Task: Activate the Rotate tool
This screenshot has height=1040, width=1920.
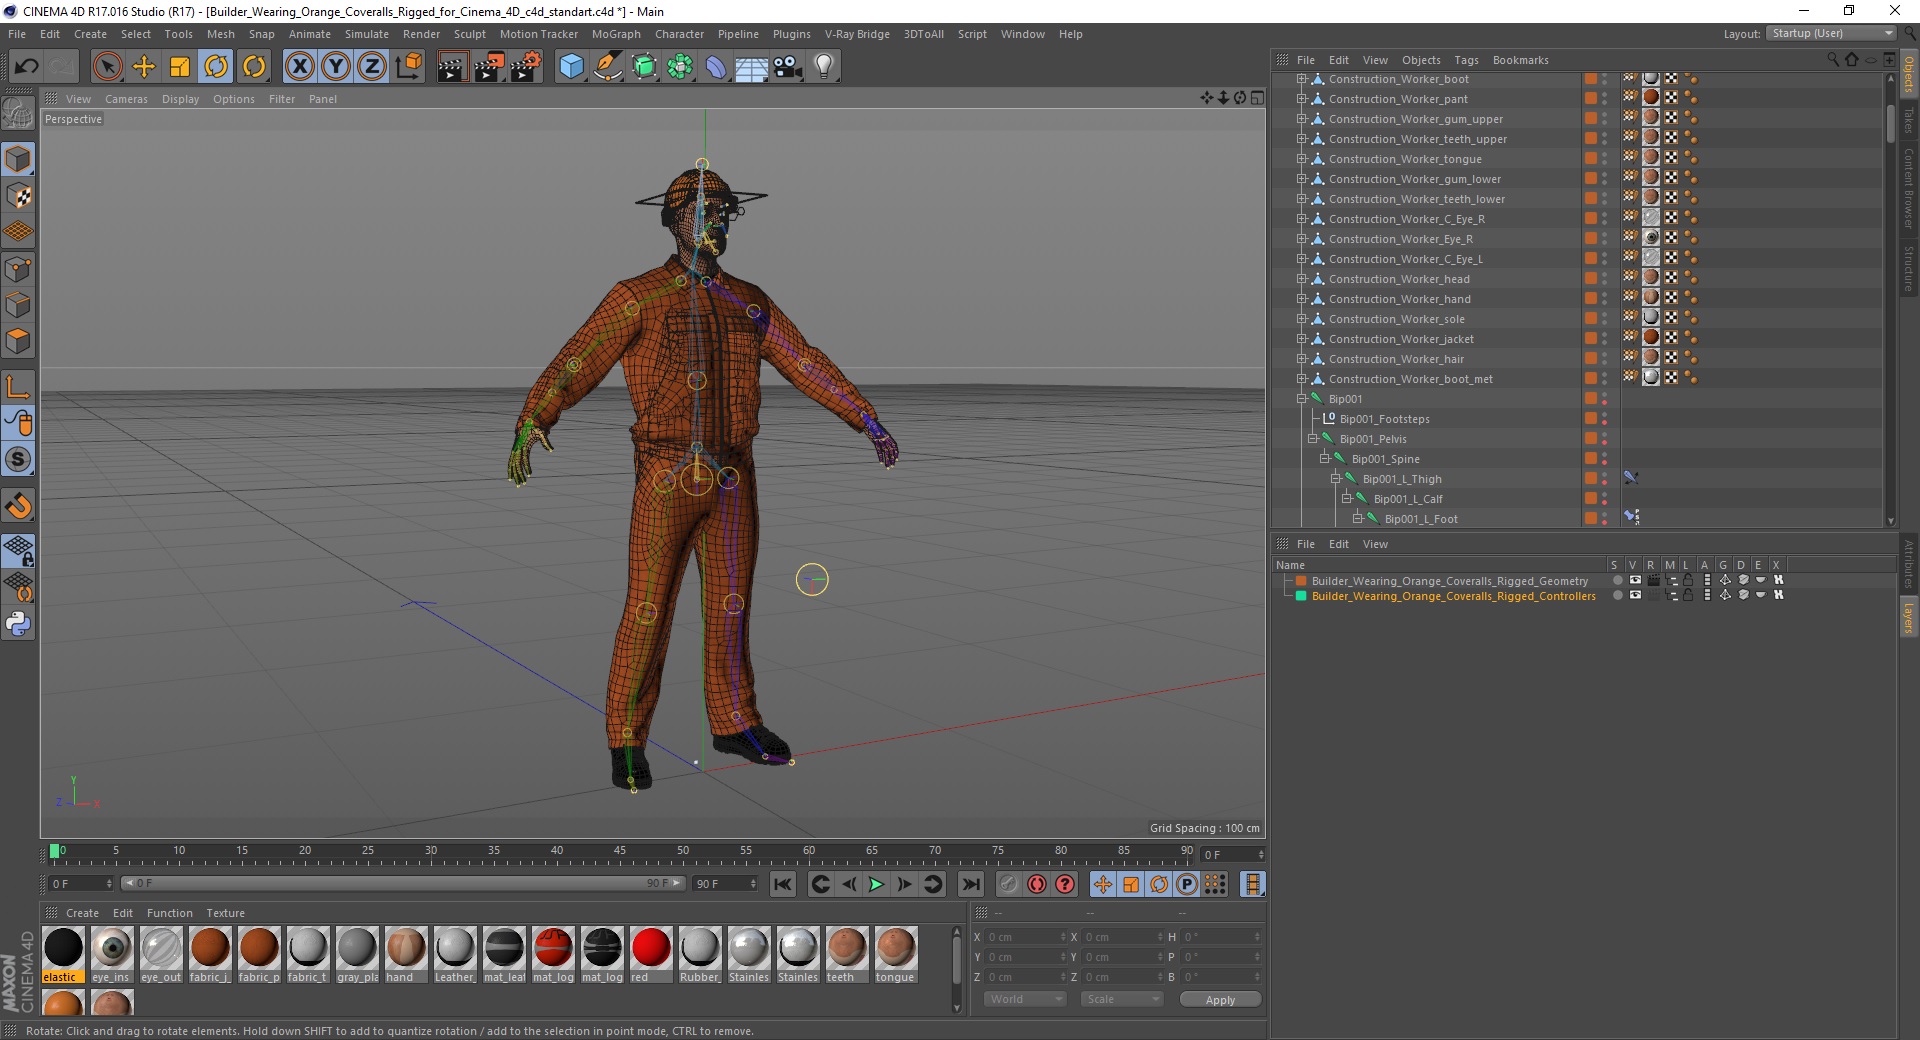Action: [x=216, y=67]
